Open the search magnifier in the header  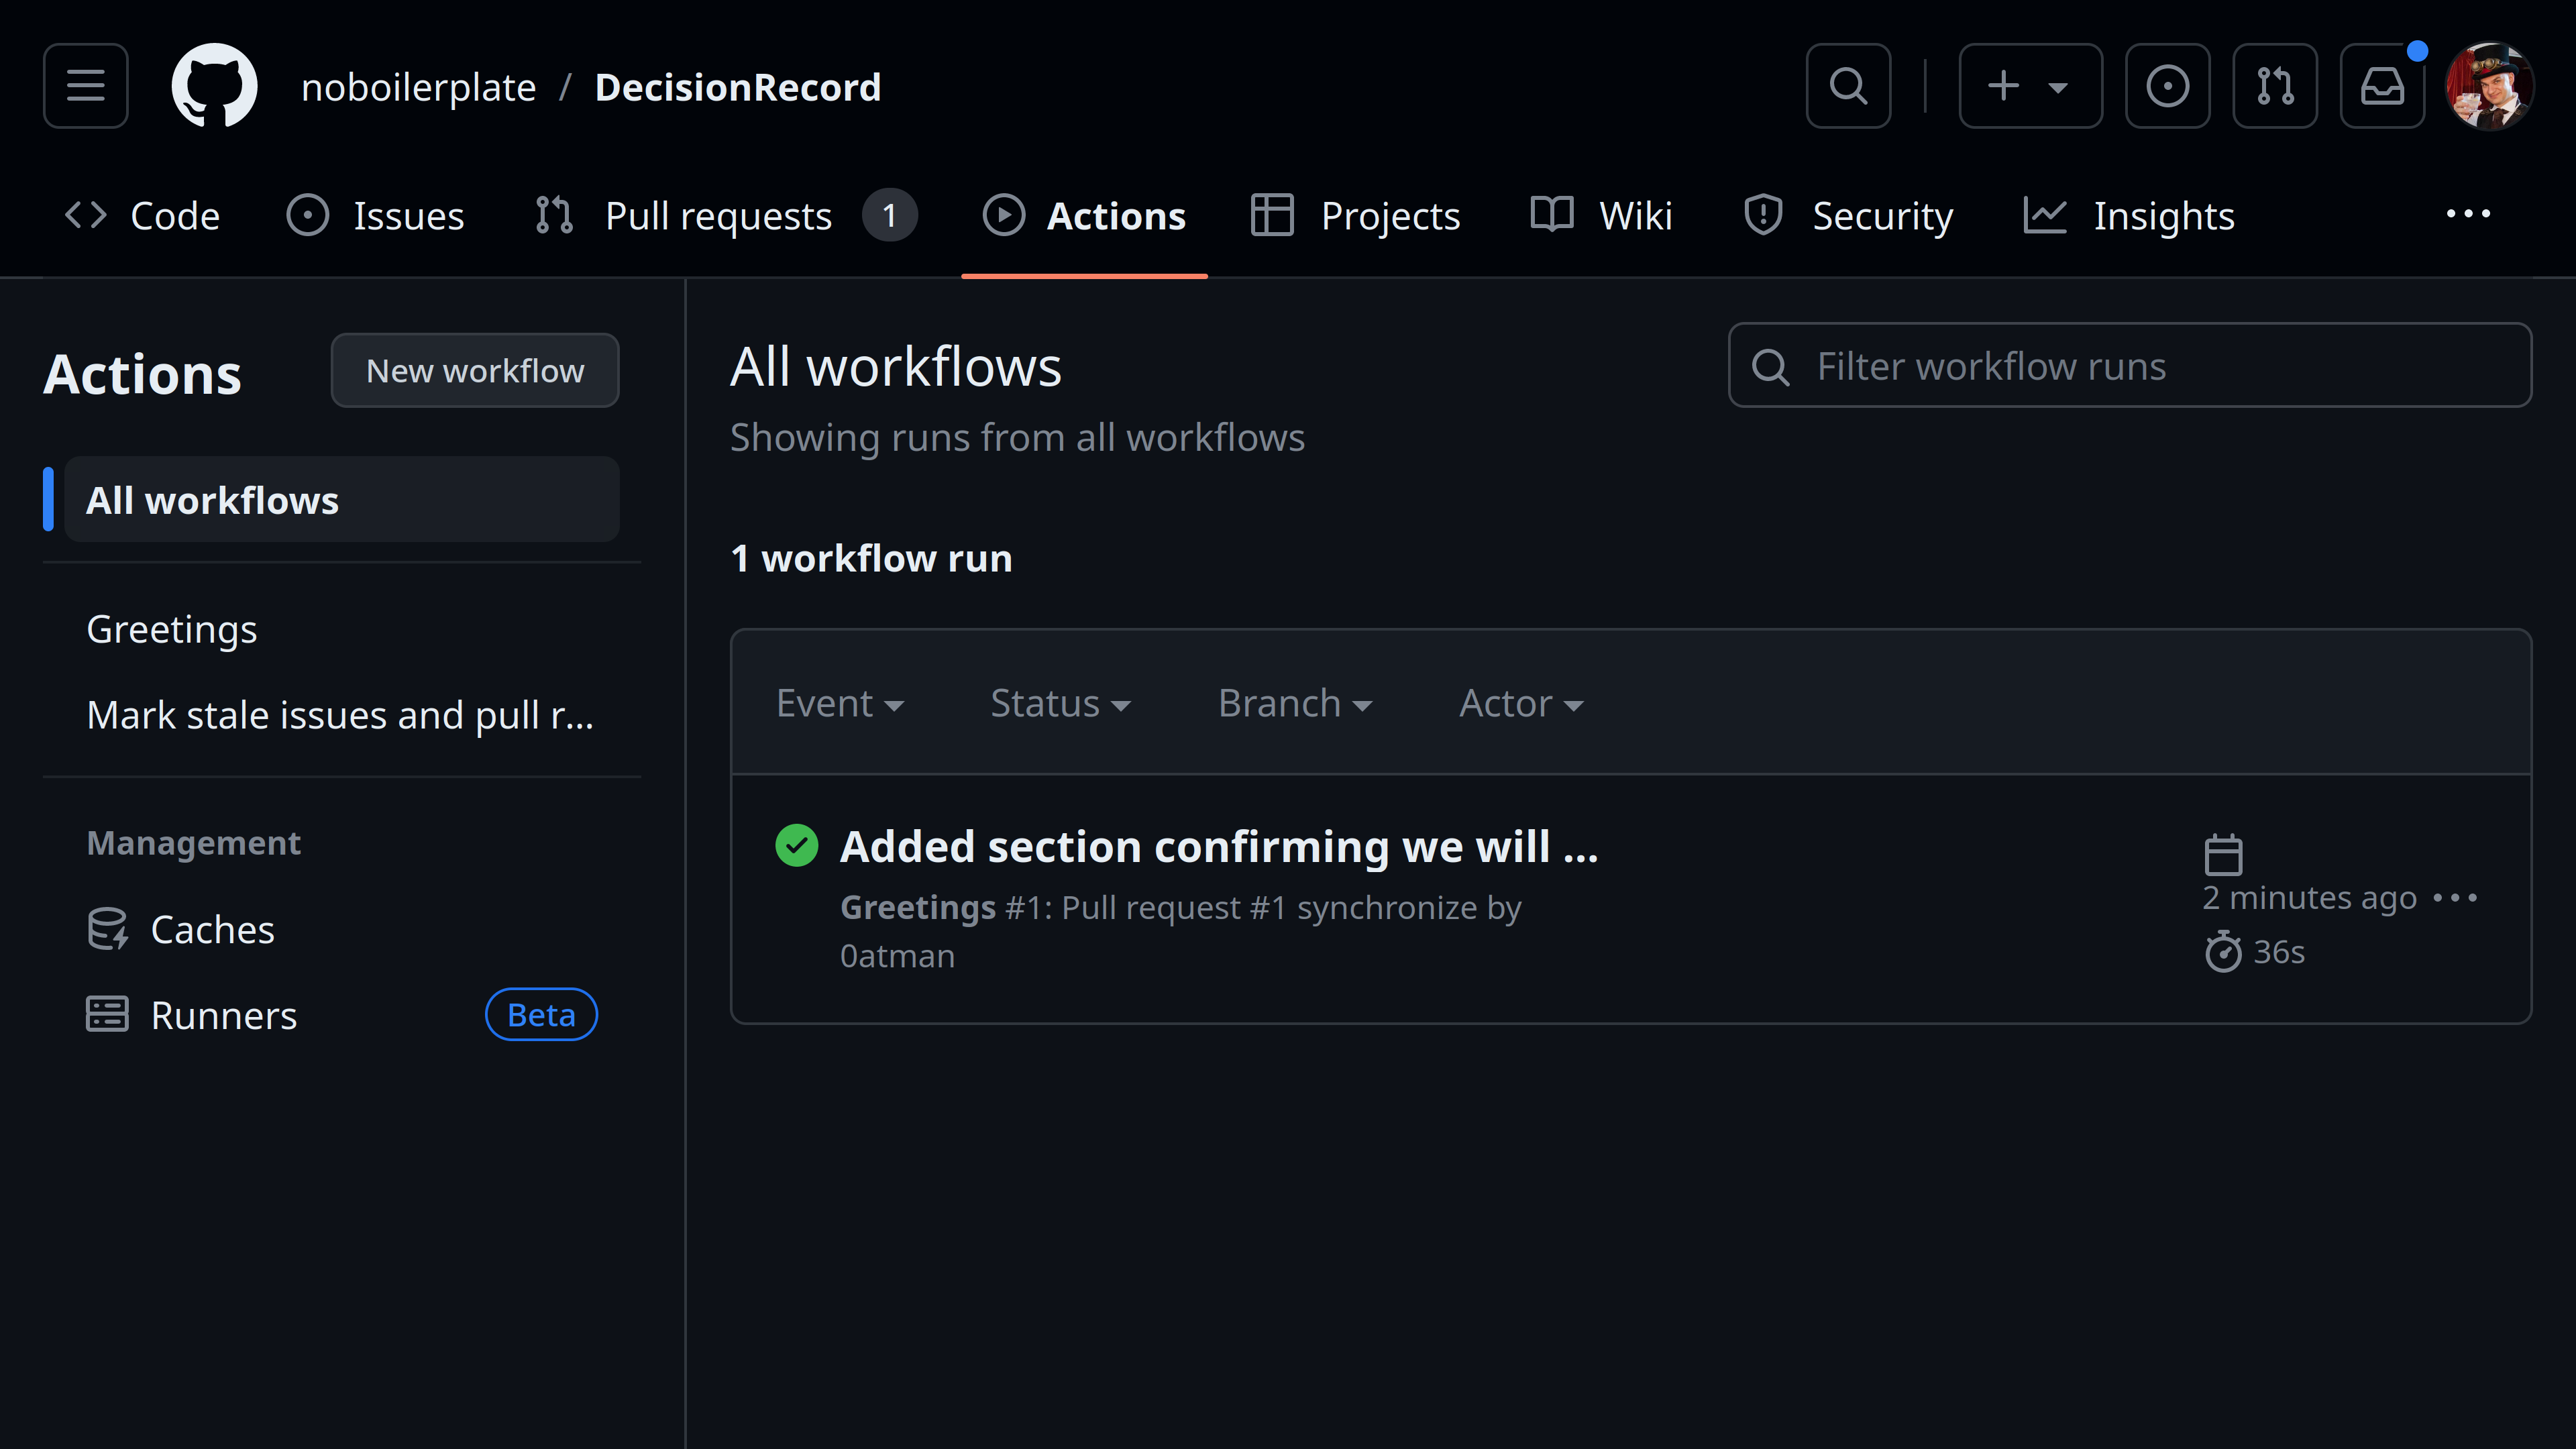point(1848,86)
